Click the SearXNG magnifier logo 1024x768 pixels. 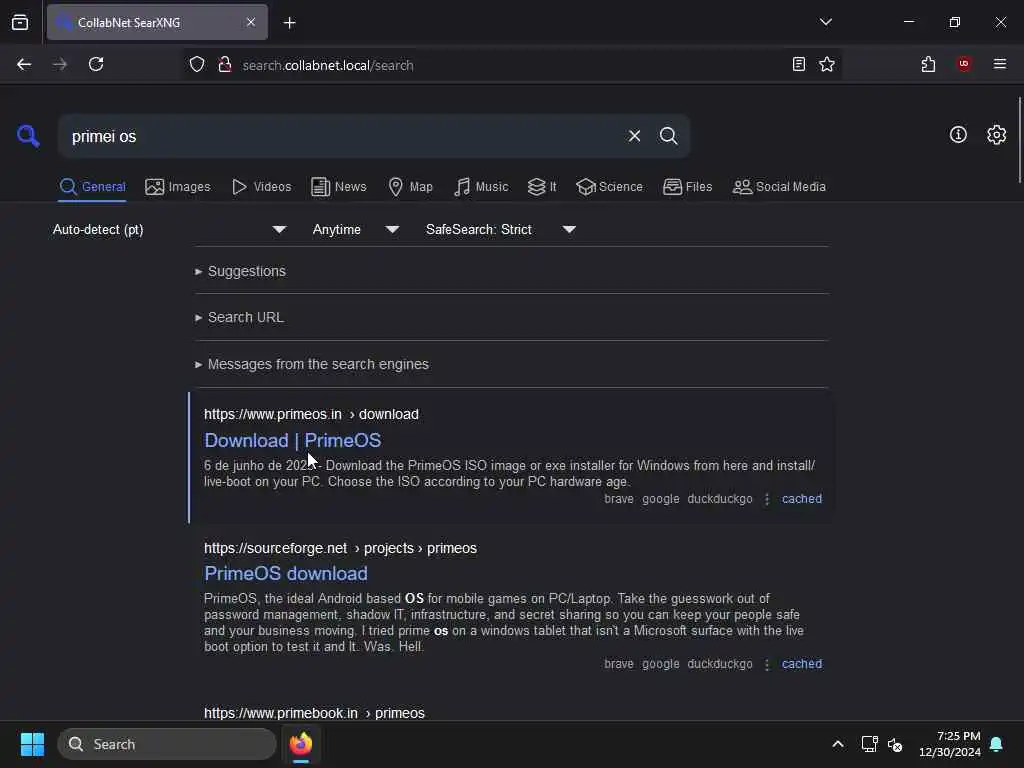[x=28, y=136]
